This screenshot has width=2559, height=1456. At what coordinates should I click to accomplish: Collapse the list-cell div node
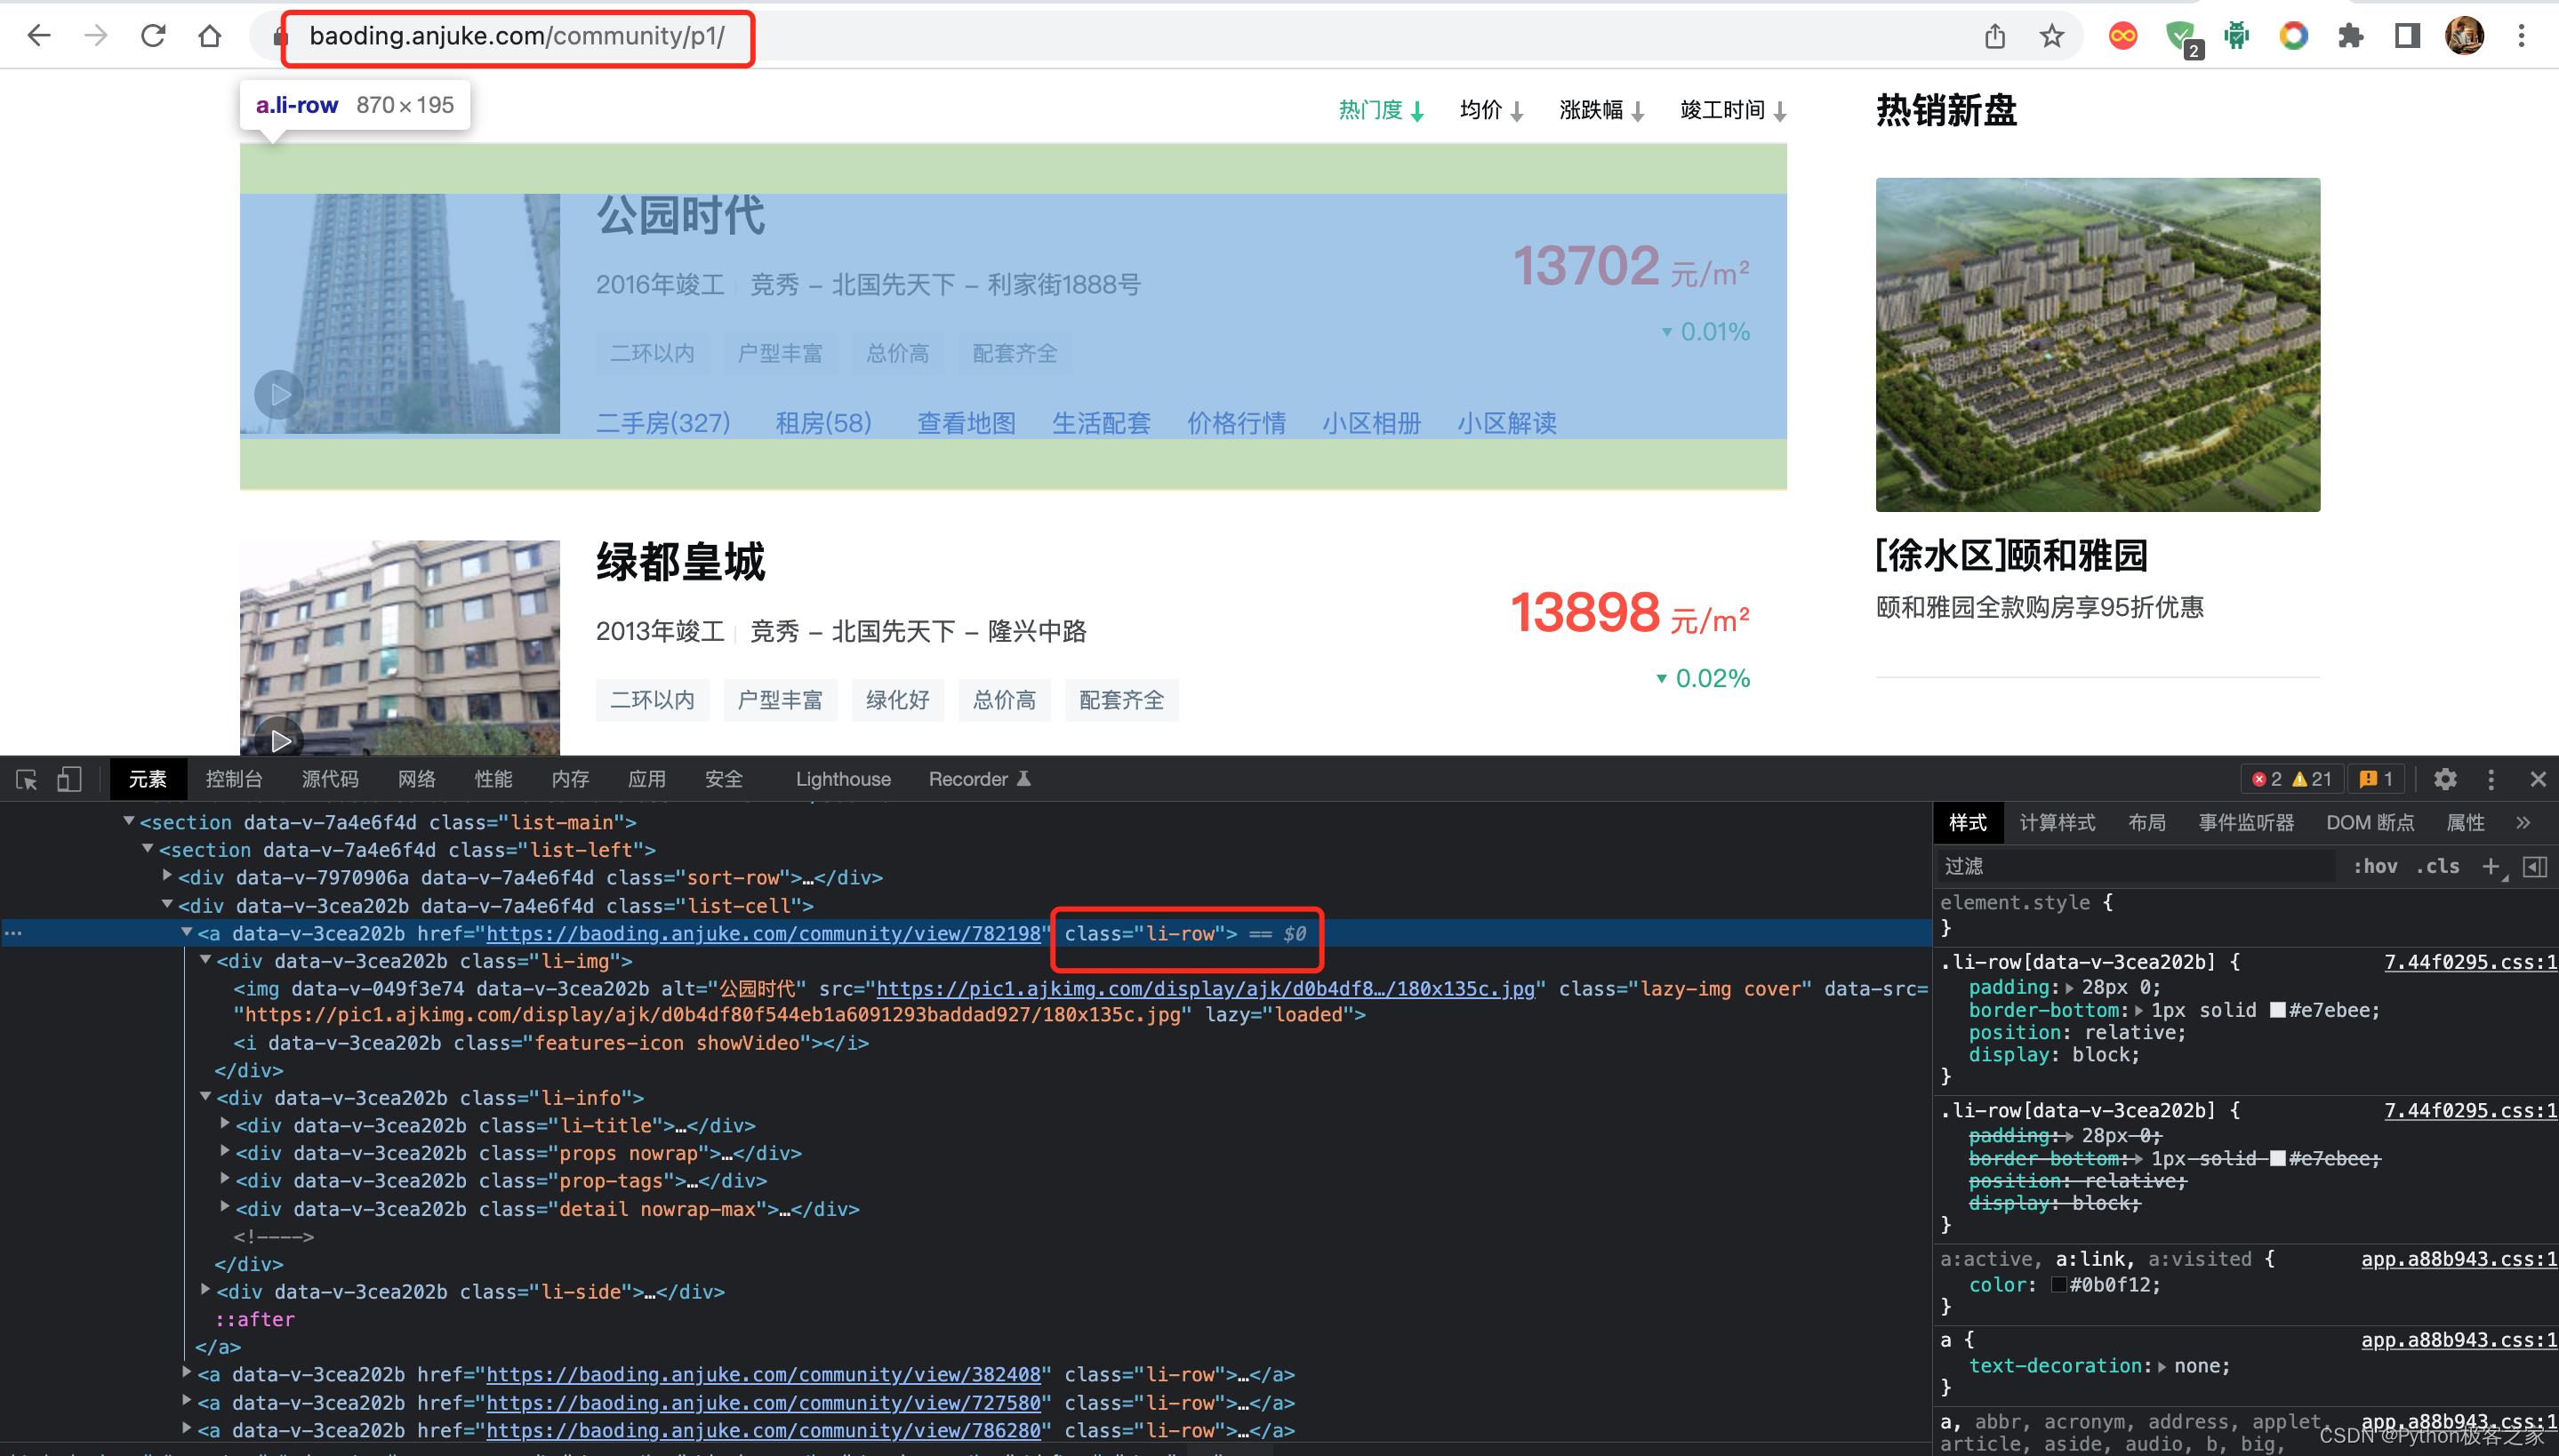coord(167,904)
